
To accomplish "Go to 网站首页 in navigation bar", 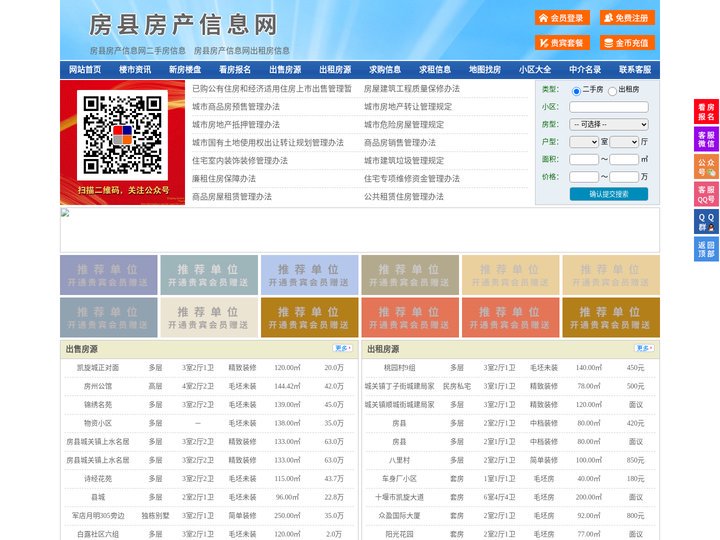I will tap(85, 70).
